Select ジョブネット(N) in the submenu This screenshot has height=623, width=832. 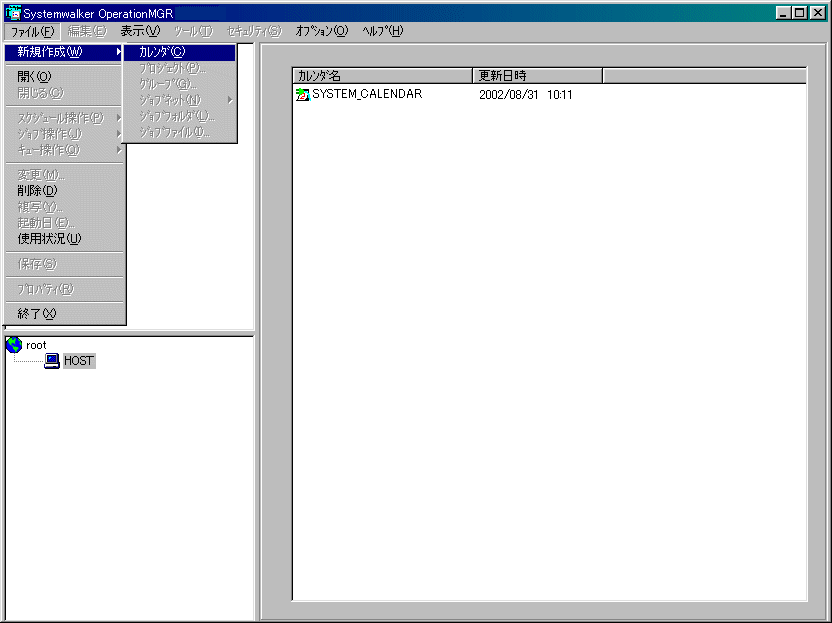179,100
